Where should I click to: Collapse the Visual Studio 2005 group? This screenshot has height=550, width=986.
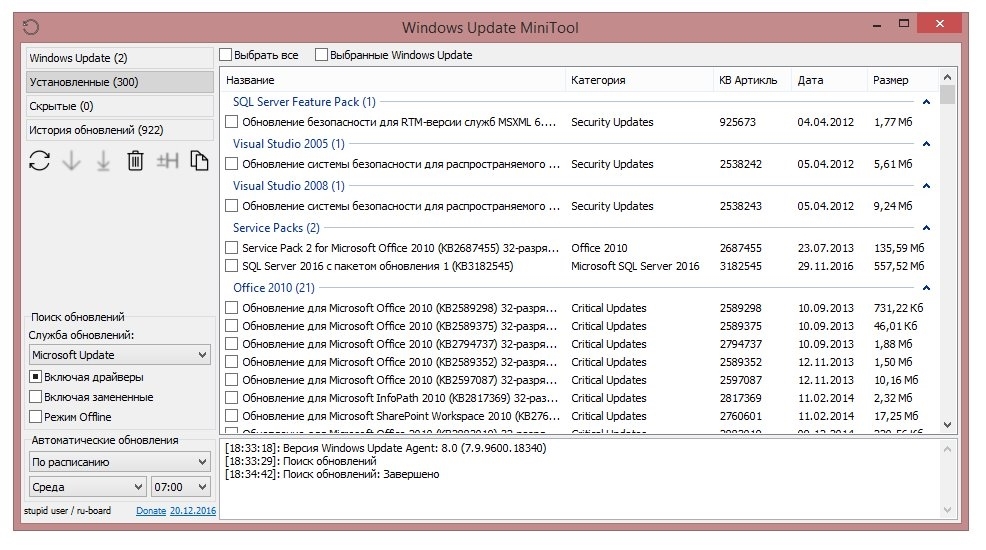coord(926,144)
